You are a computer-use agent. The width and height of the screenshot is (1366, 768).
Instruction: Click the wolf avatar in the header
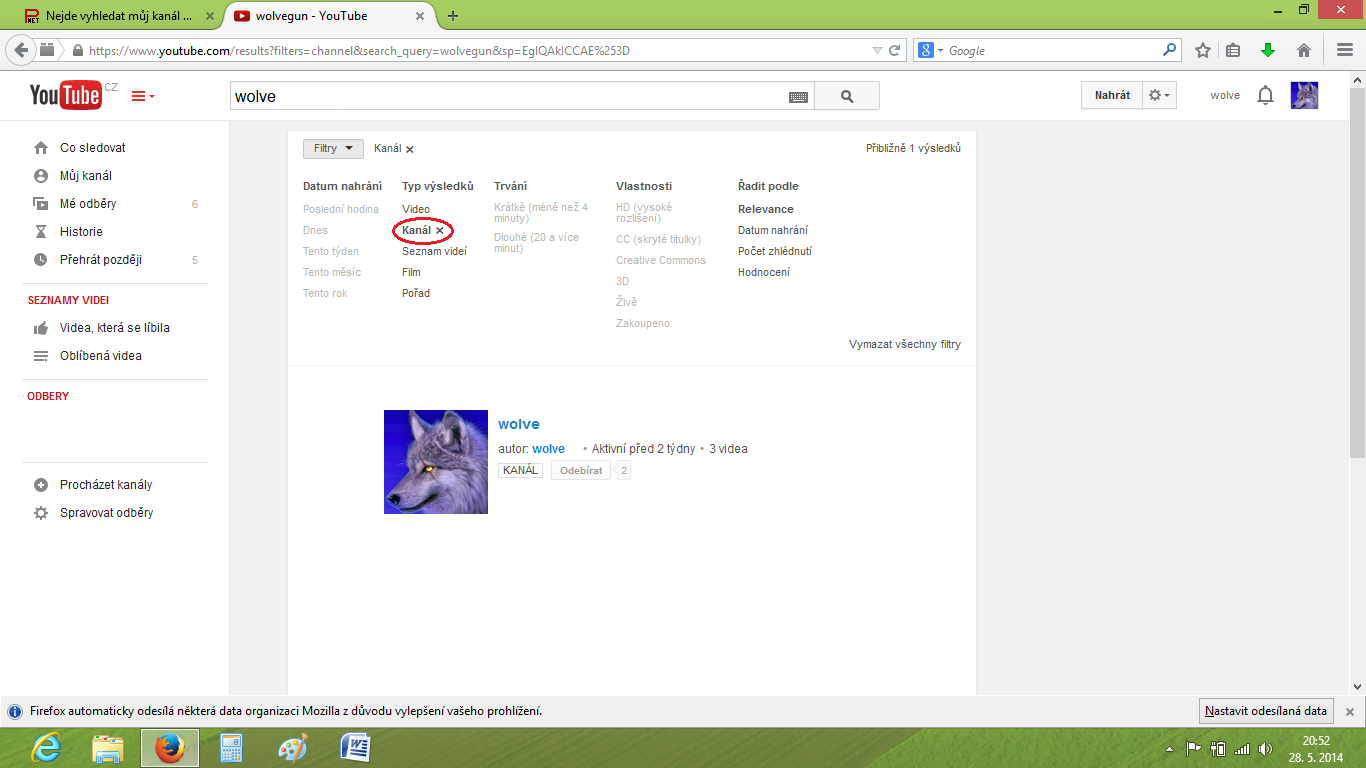point(1304,96)
